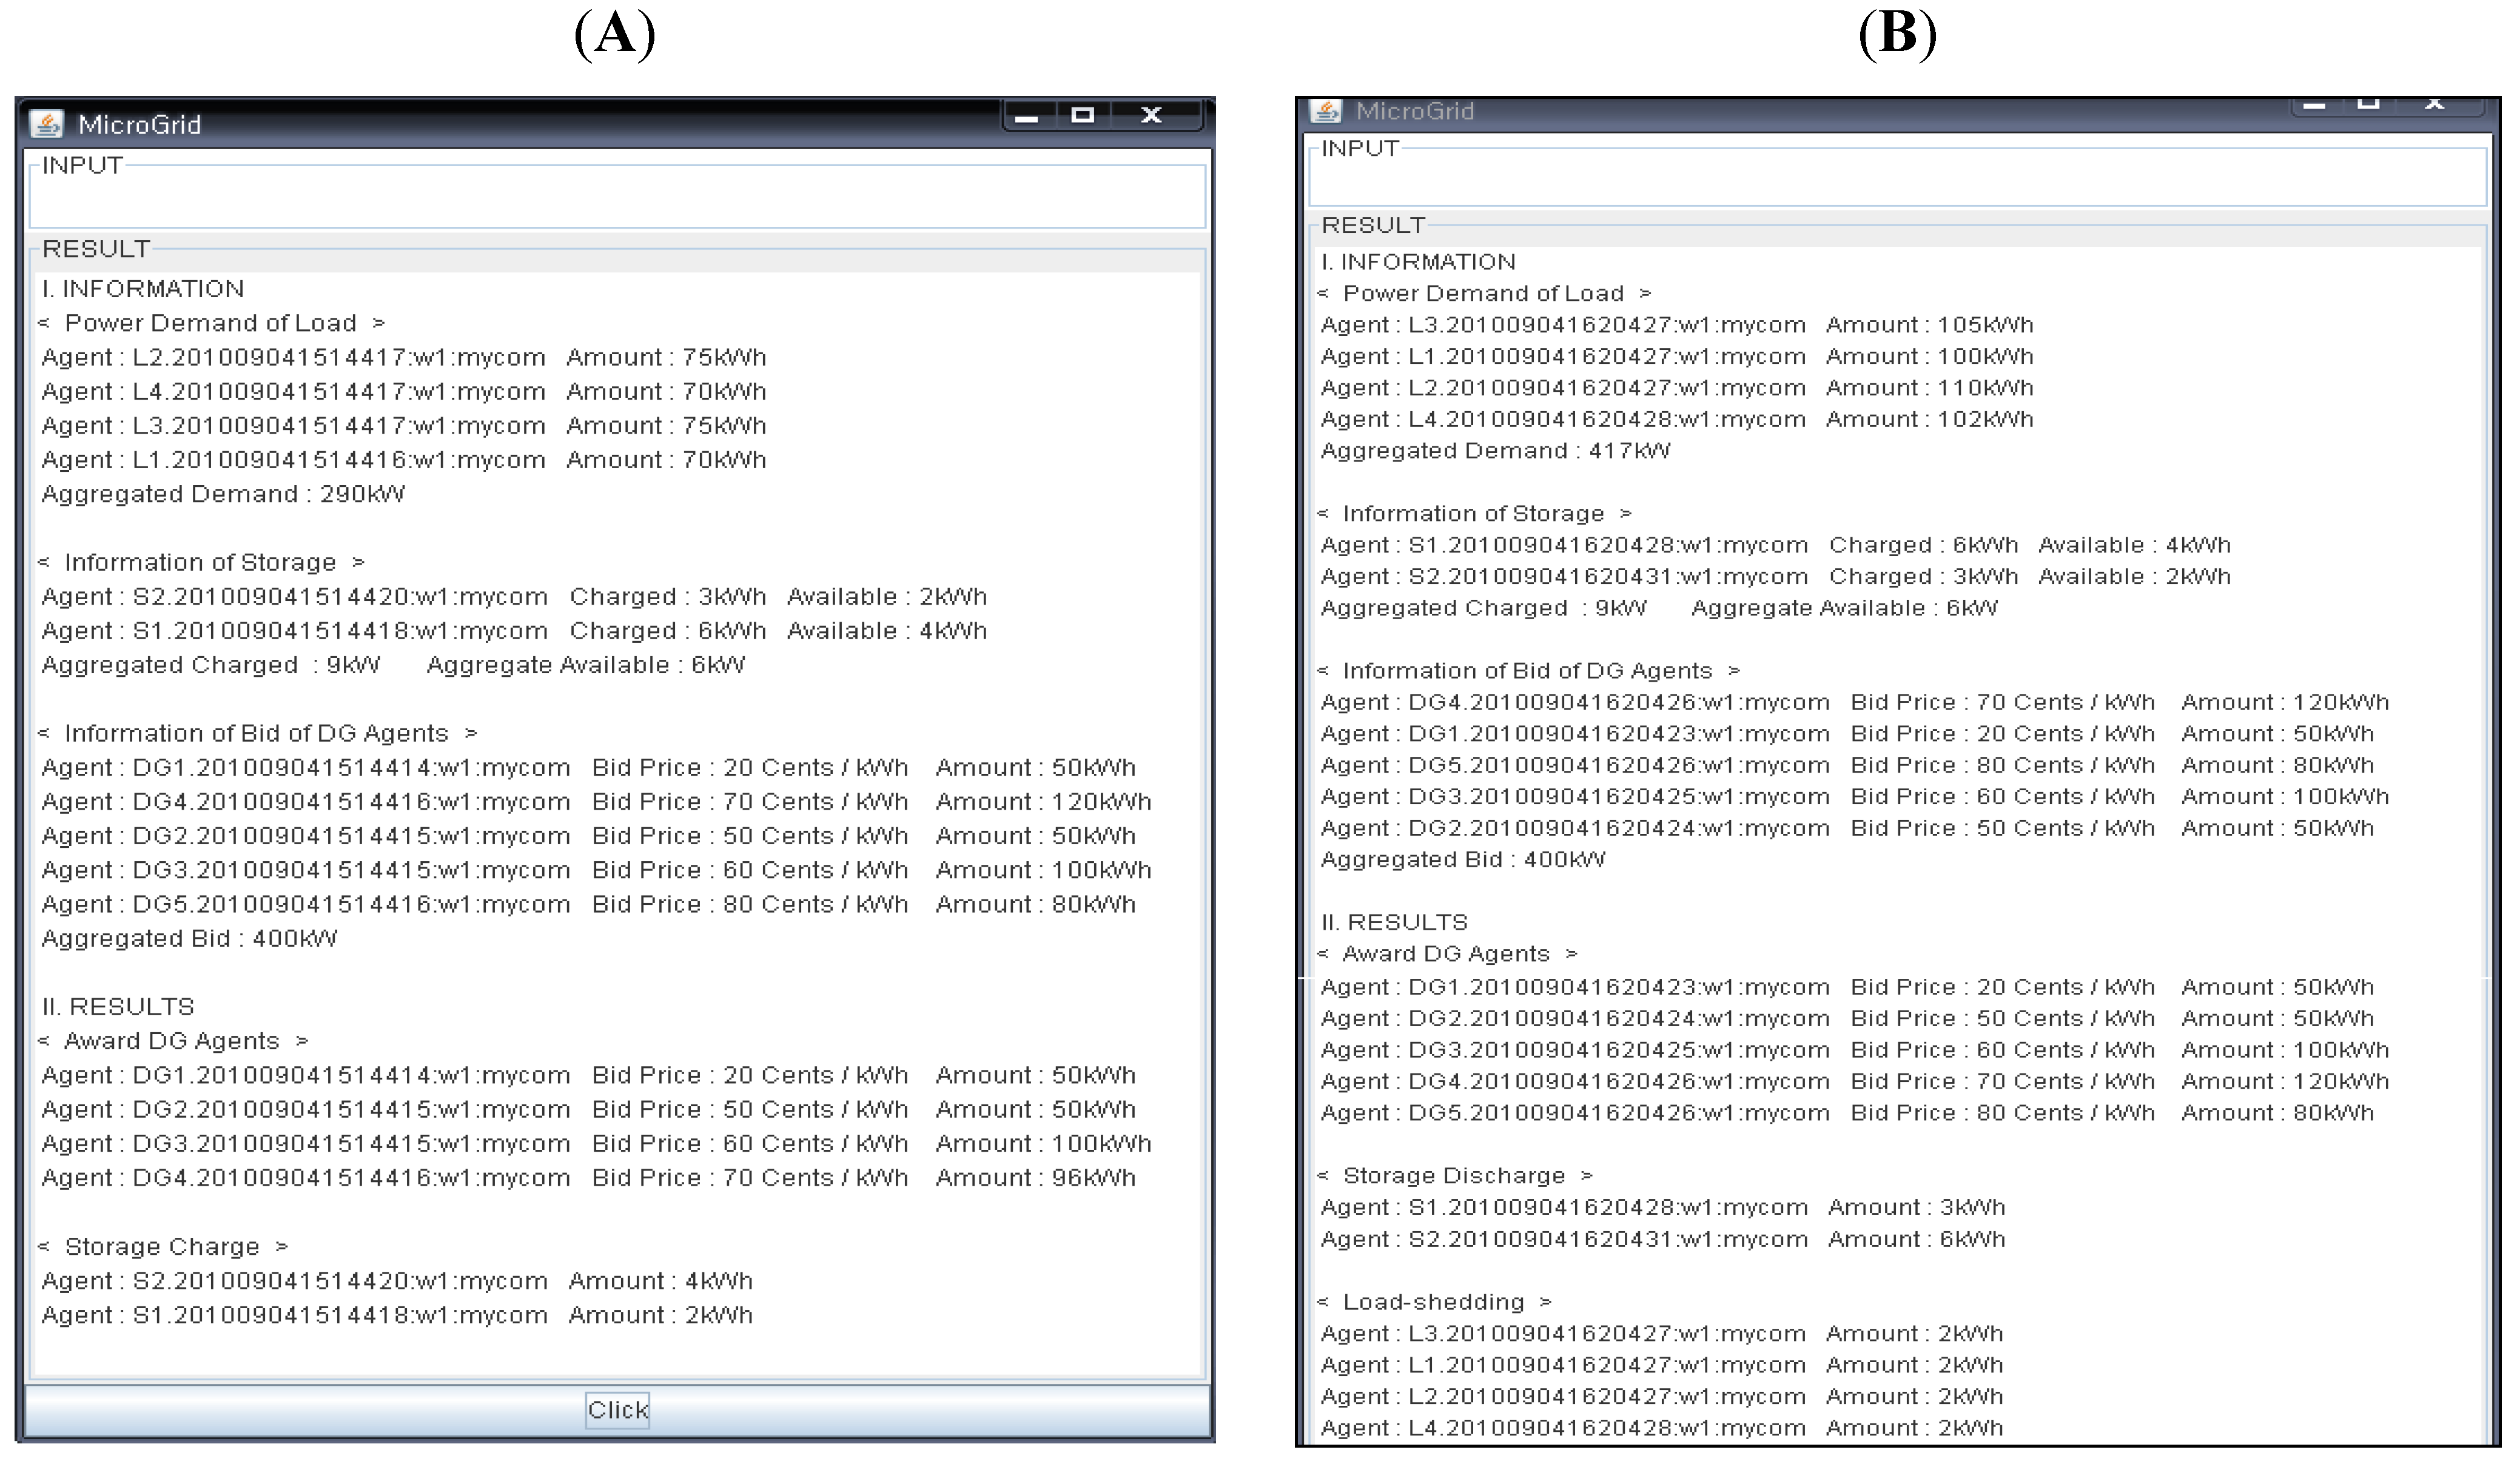Click the Java icon in window A title bar
This screenshot has width=2520, height=1461.
click(x=46, y=124)
